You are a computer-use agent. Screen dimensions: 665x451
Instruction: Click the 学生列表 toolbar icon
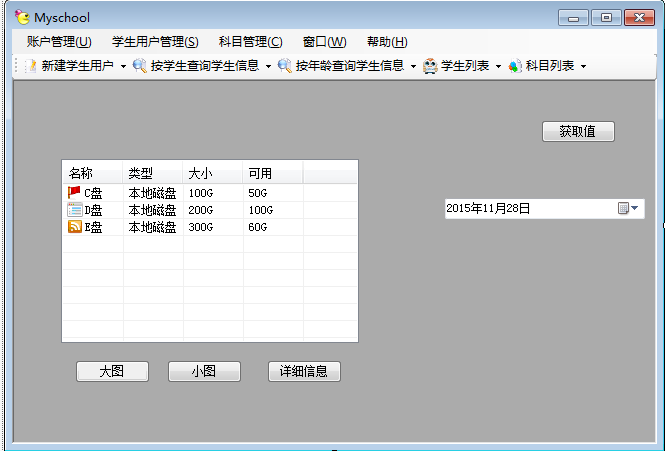(430, 66)
